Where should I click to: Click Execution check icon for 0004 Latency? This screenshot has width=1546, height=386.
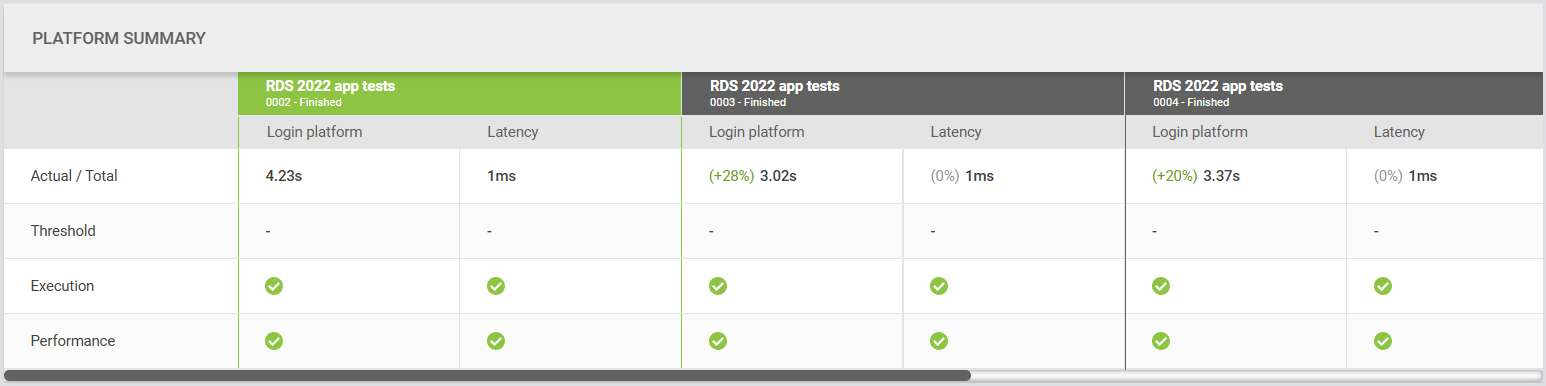(x=1382, y=286)
